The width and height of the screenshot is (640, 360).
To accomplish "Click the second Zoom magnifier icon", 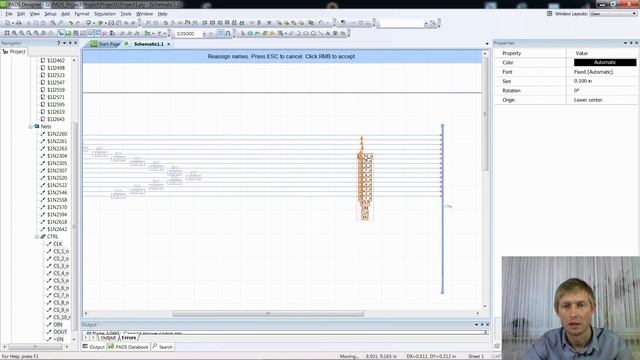I will [22, 33].
